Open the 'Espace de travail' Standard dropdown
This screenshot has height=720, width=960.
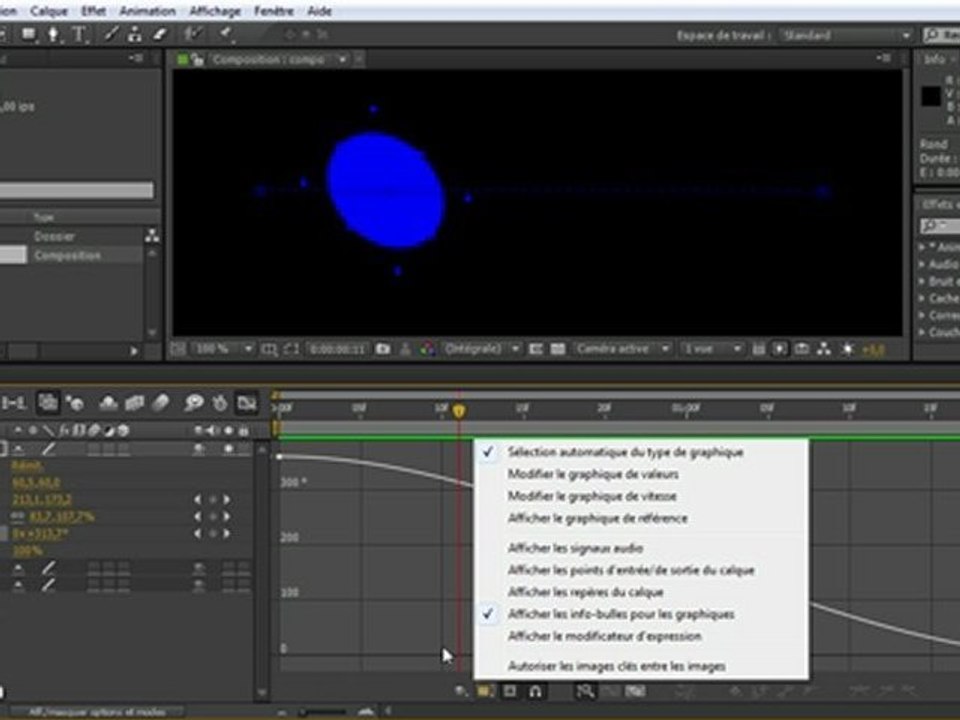846,36
